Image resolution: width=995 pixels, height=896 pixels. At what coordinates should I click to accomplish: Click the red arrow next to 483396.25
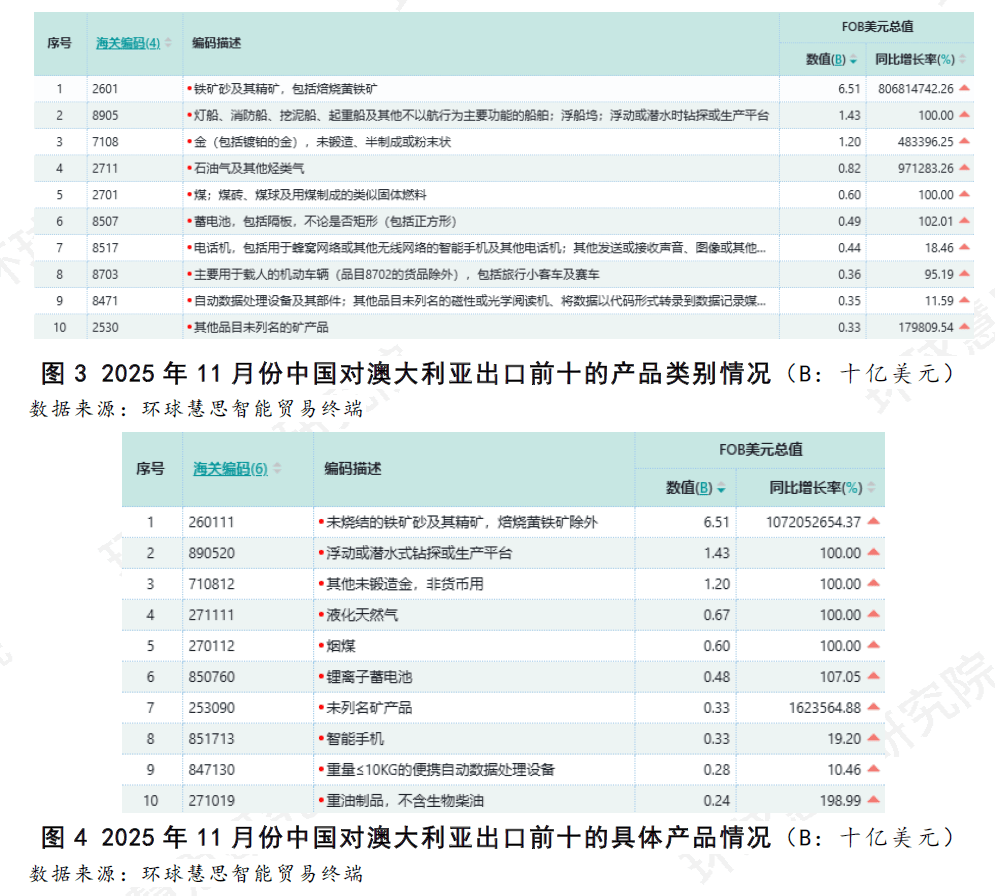(x=964, y=142)
